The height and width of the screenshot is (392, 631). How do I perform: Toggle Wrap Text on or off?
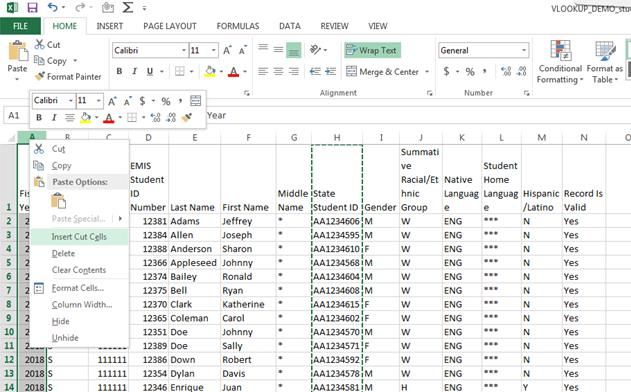[x=371, y=50]
